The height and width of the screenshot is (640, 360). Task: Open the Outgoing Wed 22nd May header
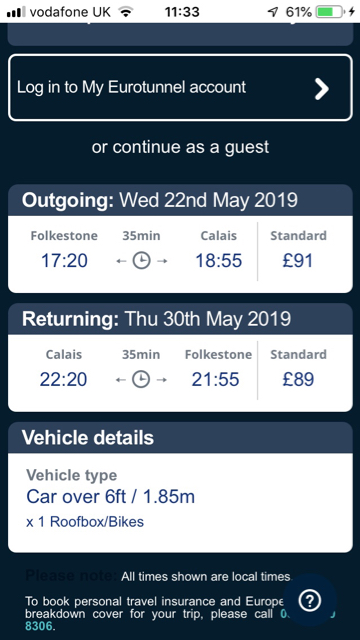[180, 200]
